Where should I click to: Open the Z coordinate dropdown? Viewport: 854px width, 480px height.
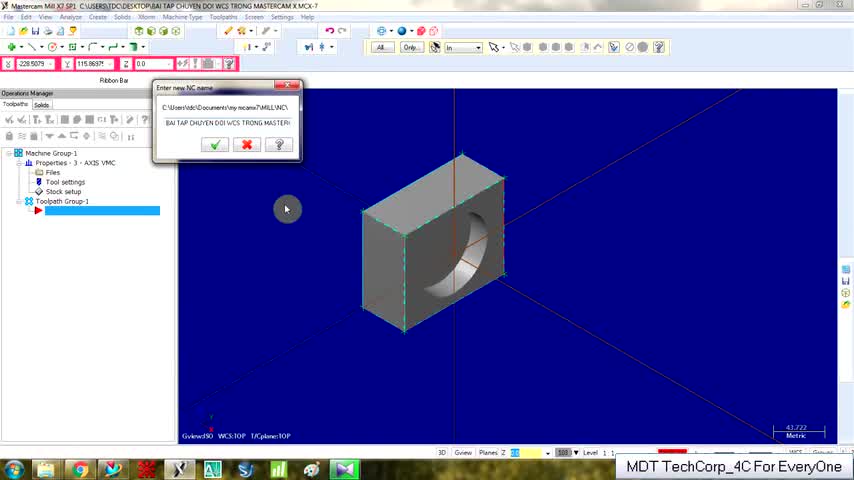click(x=169, y=64)
